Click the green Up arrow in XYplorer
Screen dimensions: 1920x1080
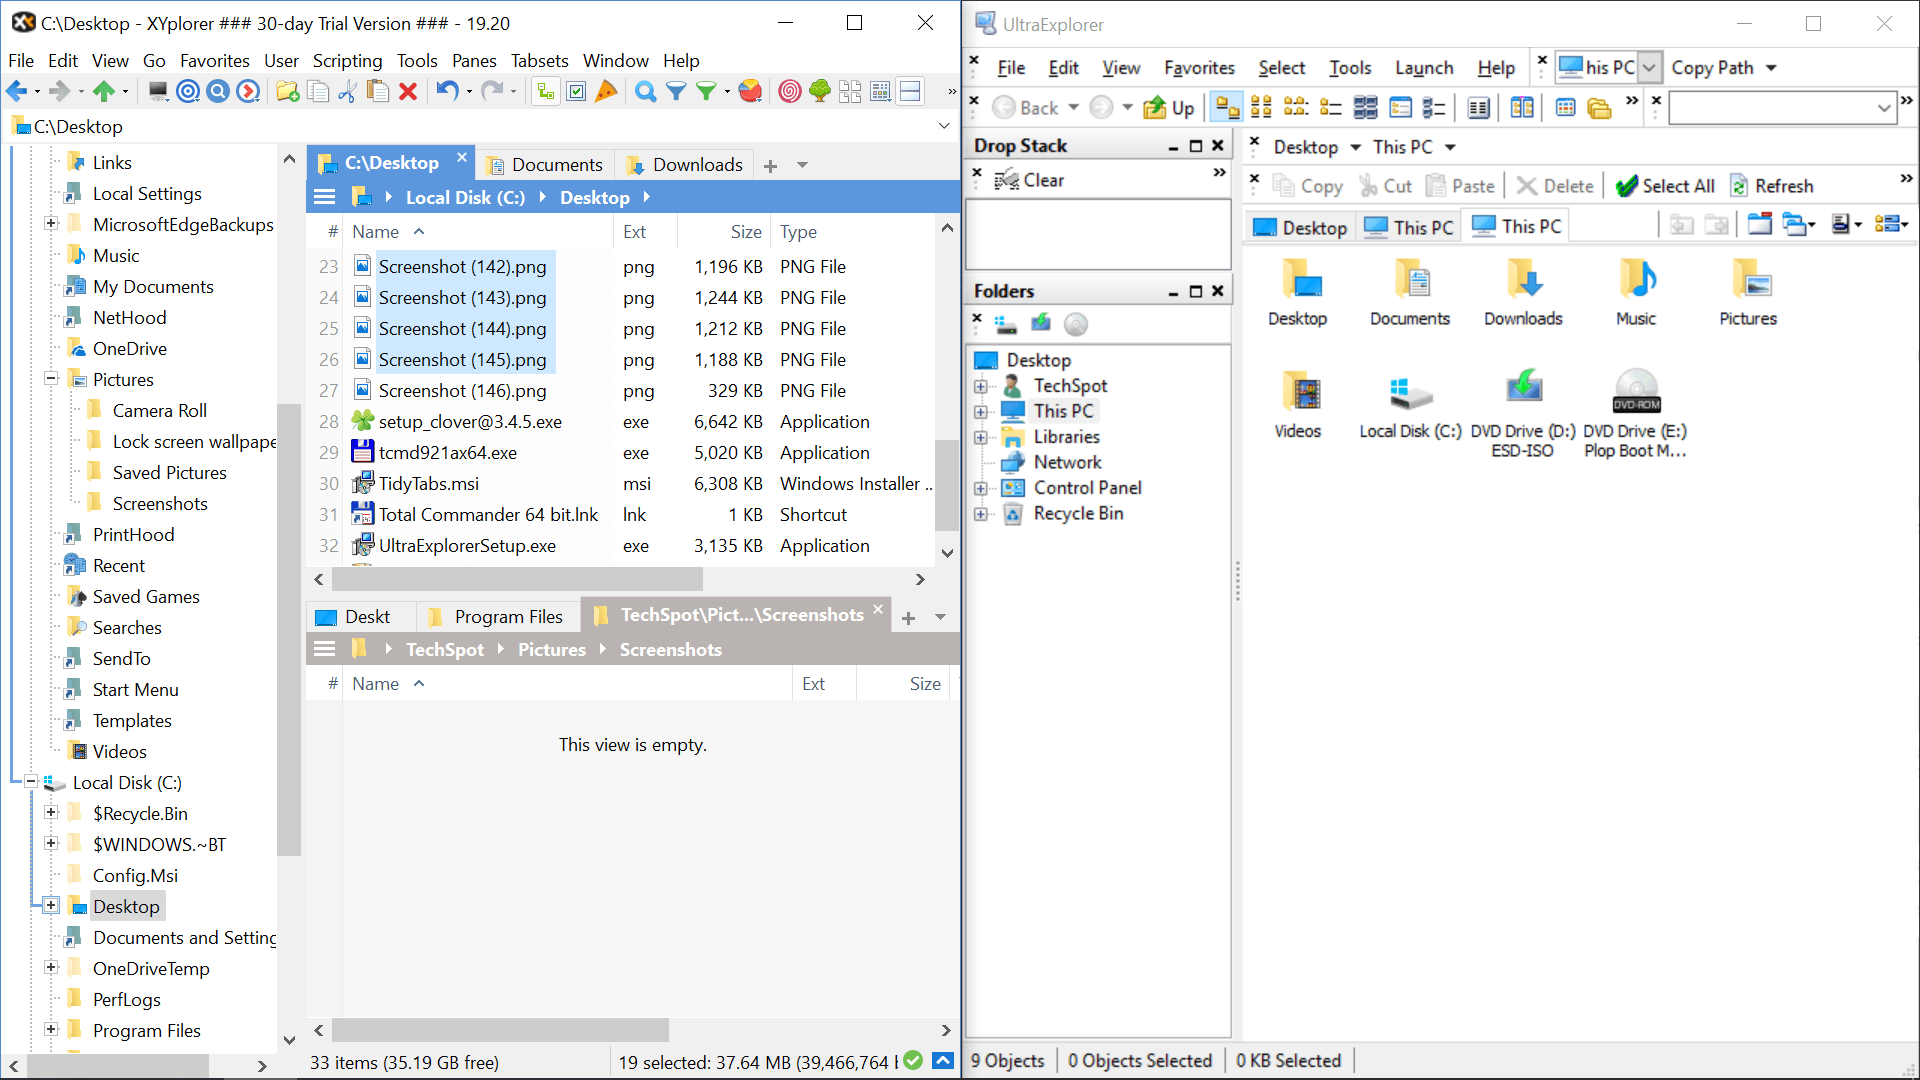tap(103, 92)
